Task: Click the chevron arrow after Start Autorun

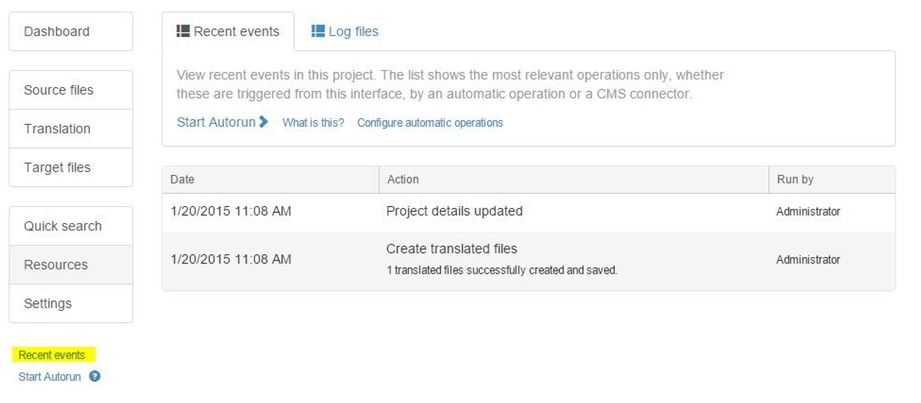Action: click(x=263, y=122)
